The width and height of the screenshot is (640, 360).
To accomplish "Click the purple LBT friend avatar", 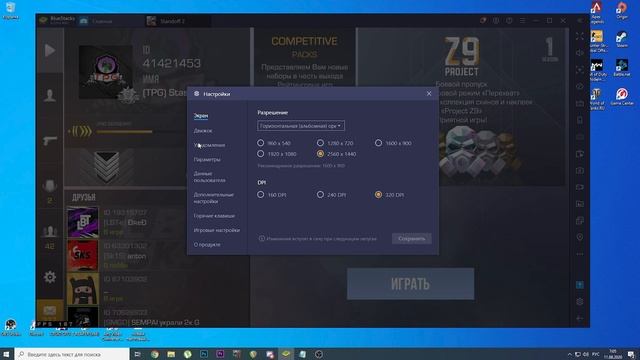I will pos(82,222).
